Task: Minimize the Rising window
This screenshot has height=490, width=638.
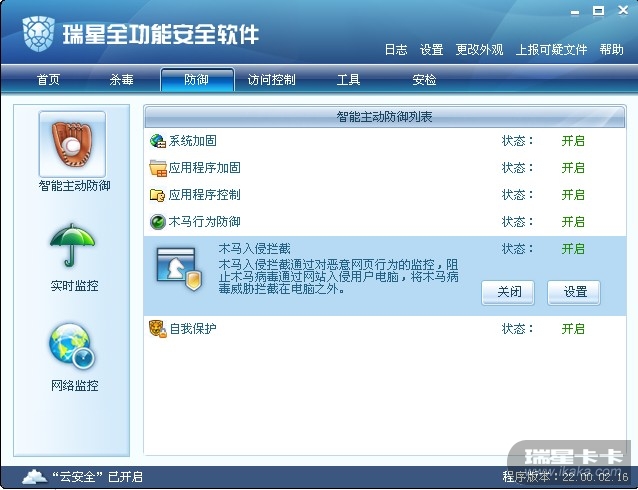Action: click(575, 12)
